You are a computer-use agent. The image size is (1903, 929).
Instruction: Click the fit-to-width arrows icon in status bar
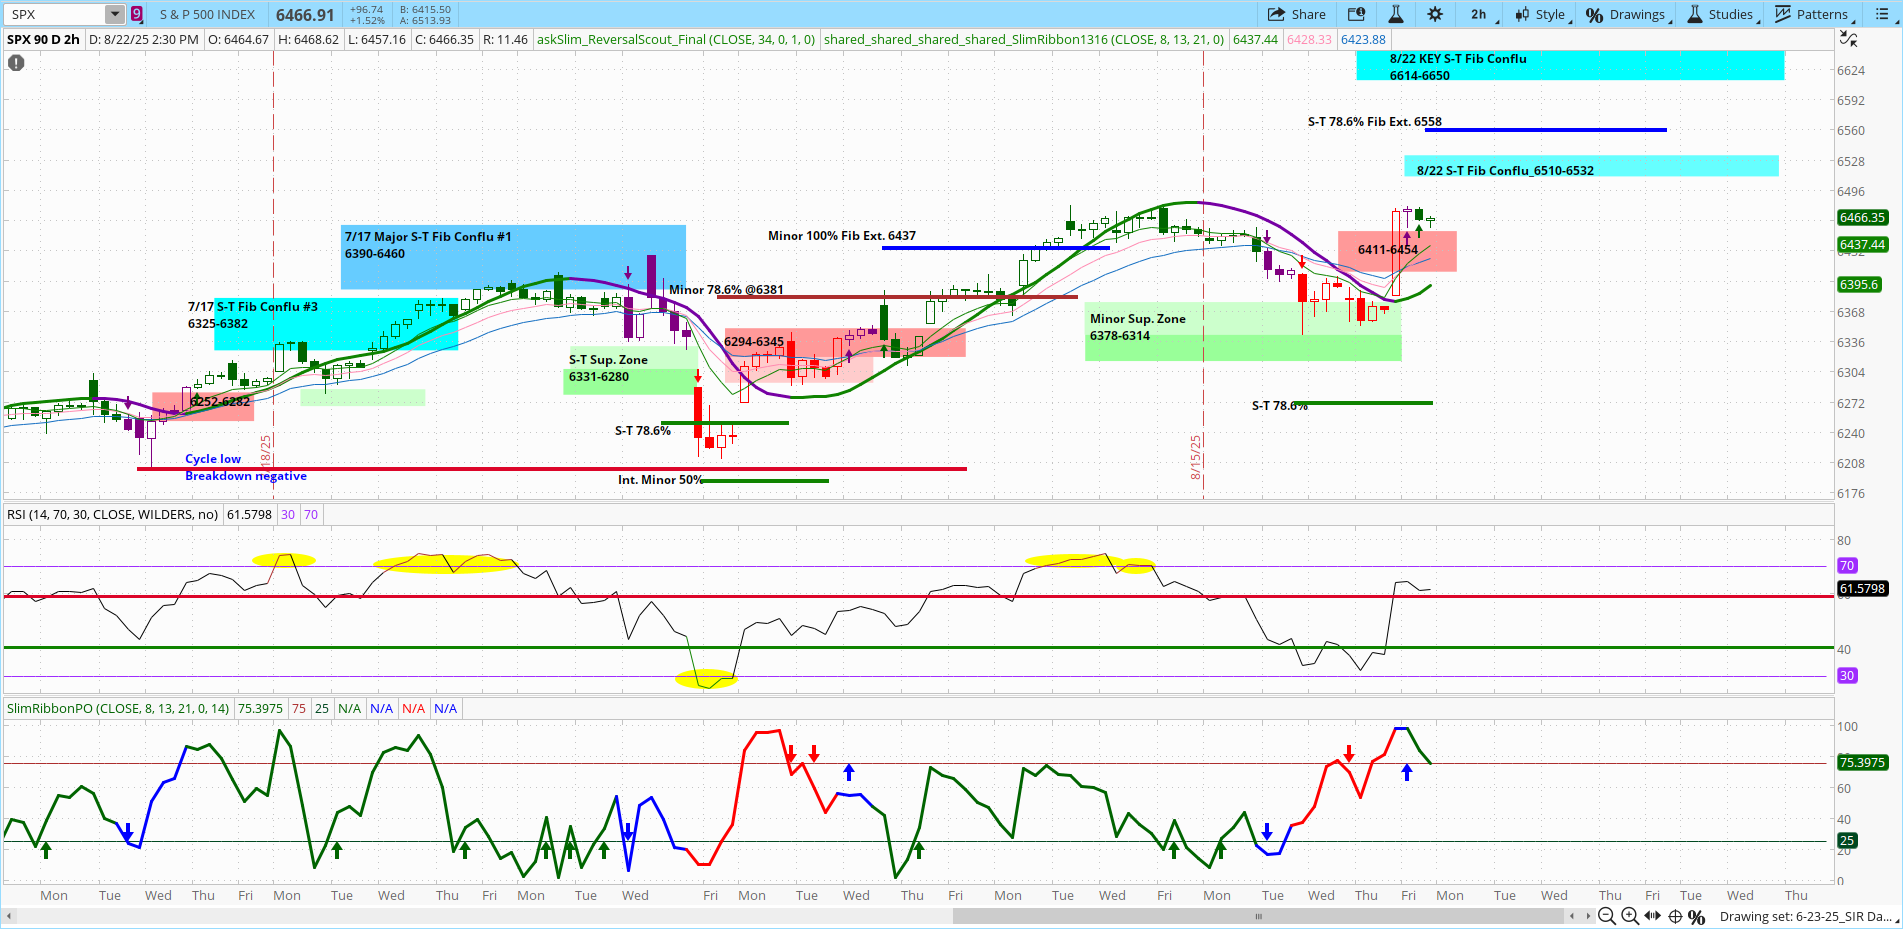pos(1653,916)
